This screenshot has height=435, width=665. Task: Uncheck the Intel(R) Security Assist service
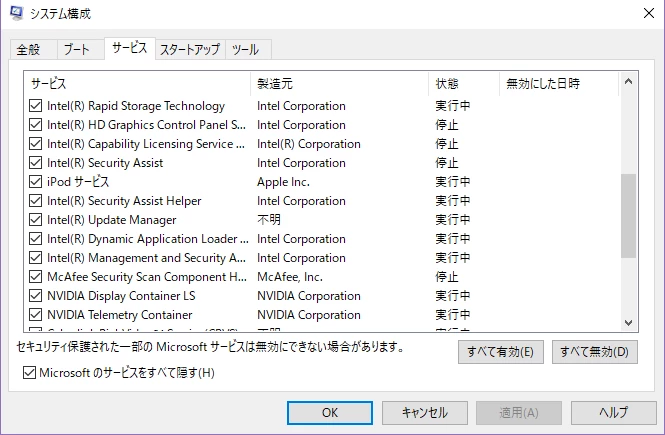[x=36, y=163]
